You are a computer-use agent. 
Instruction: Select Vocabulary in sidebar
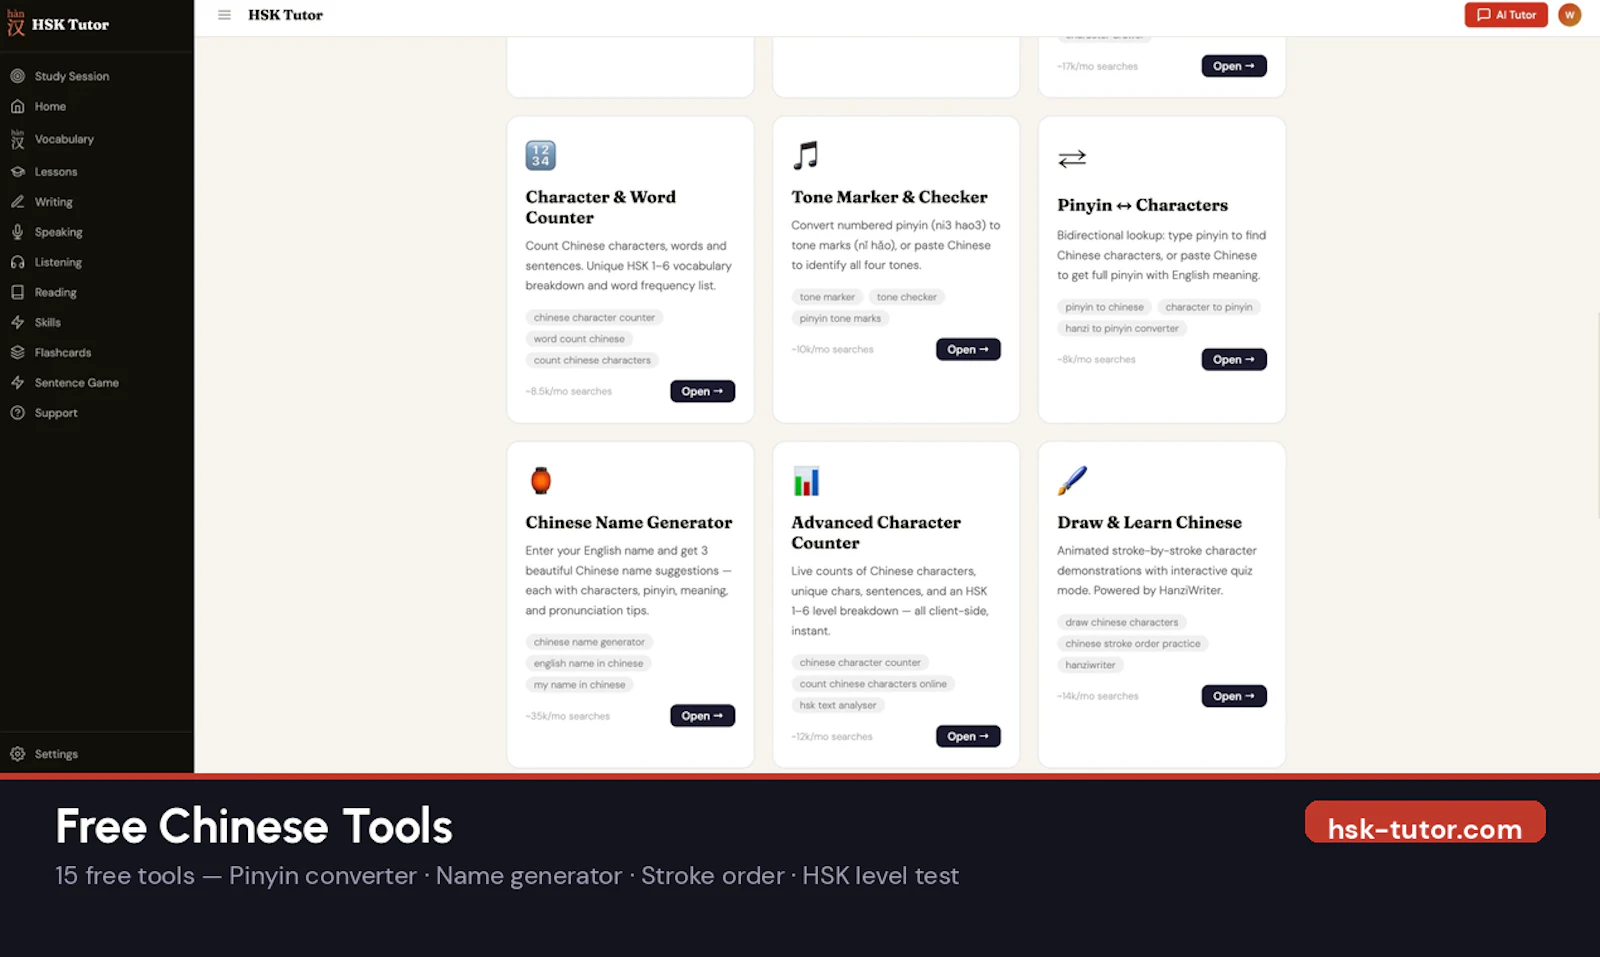[x=64, y=139]
